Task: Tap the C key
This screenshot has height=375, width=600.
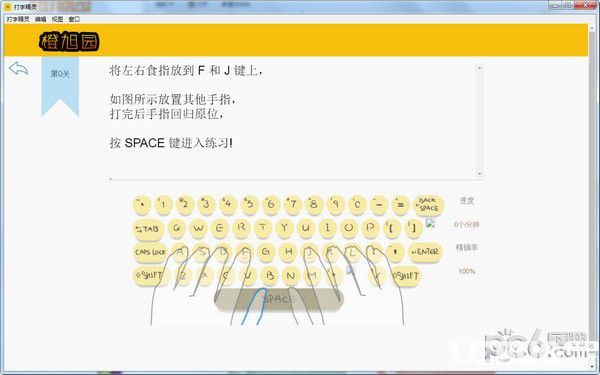Action: [226, 276]
